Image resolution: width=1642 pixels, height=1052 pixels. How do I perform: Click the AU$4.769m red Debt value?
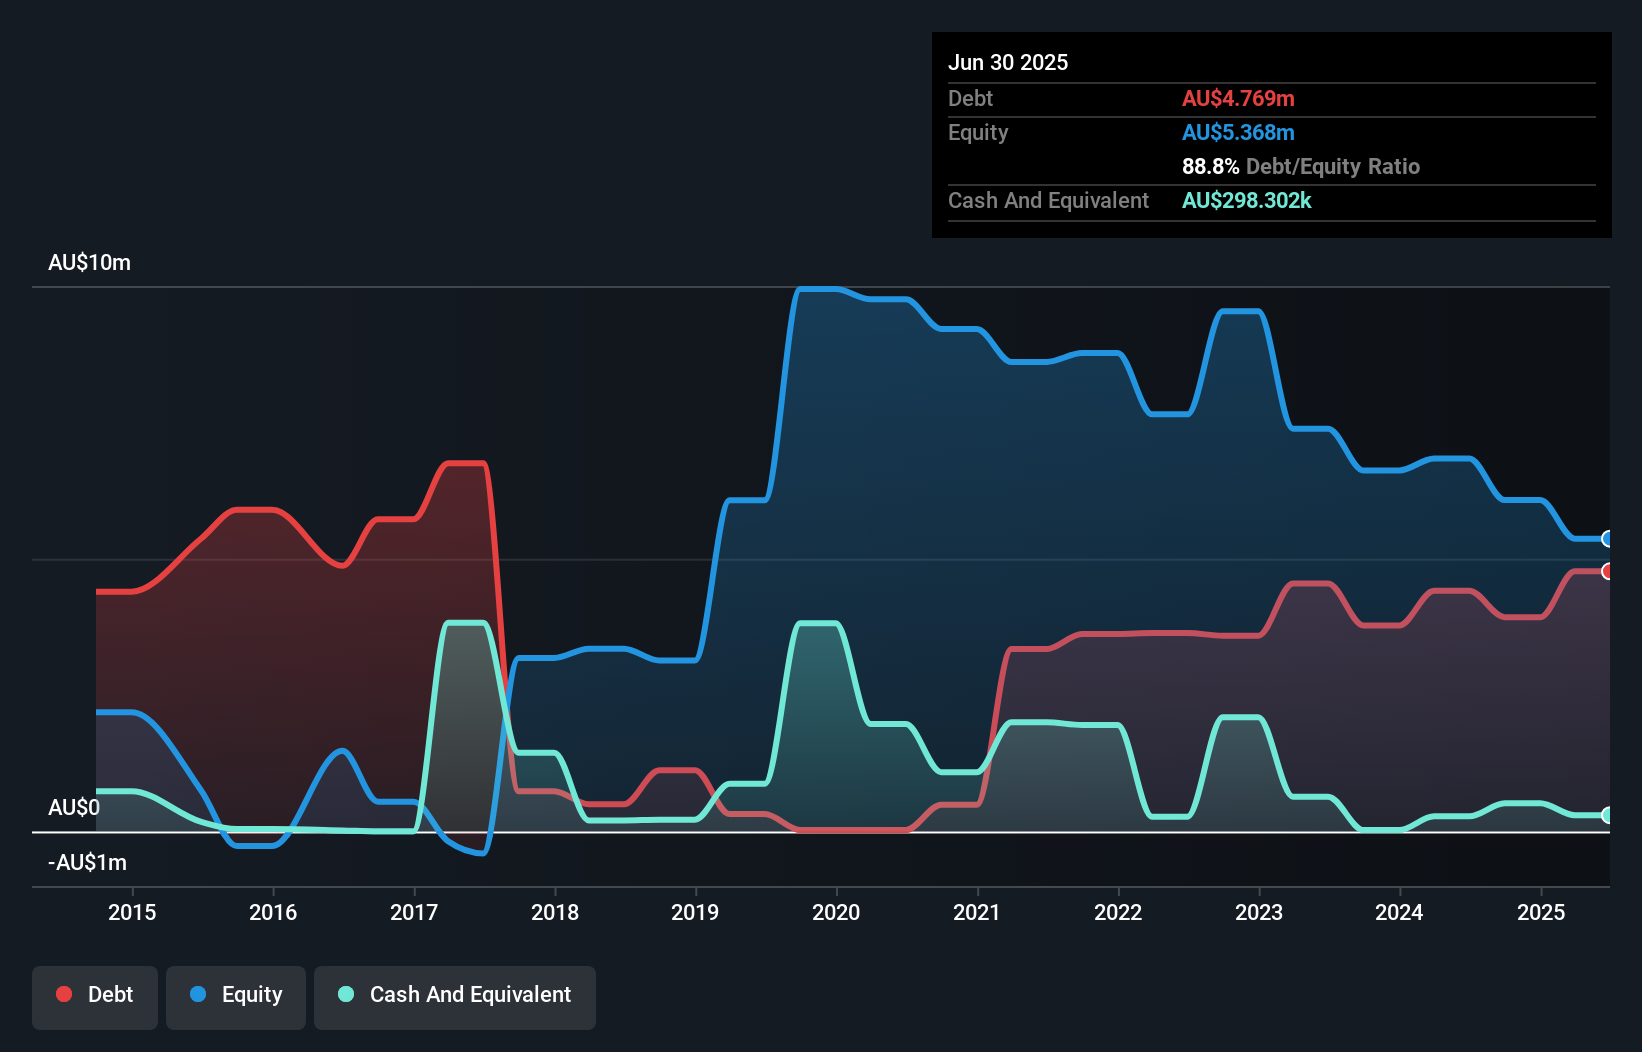point(1238,98)
